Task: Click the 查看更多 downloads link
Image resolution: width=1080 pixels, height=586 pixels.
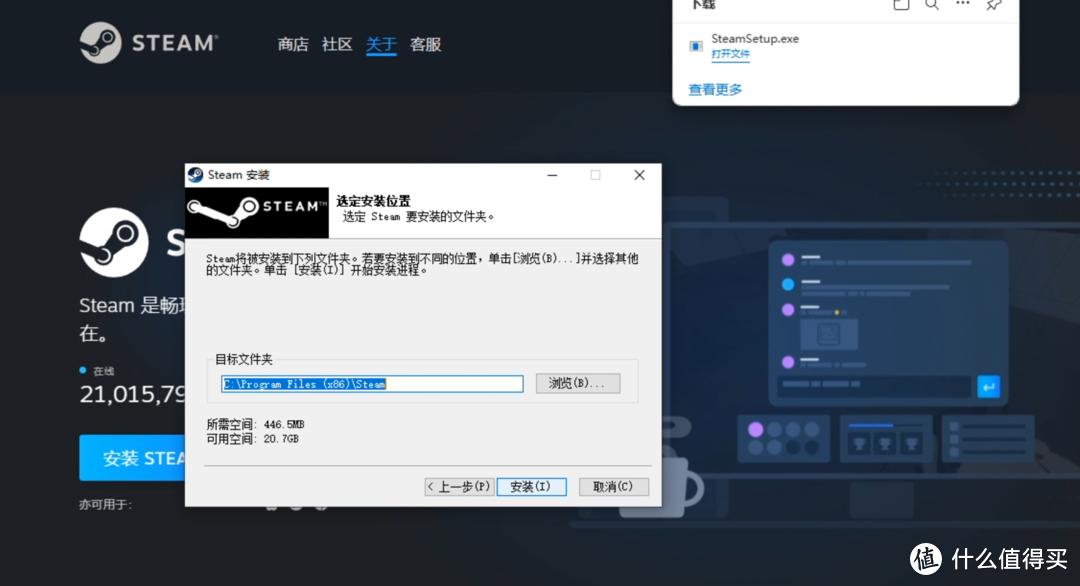Action: click(713, 89)
